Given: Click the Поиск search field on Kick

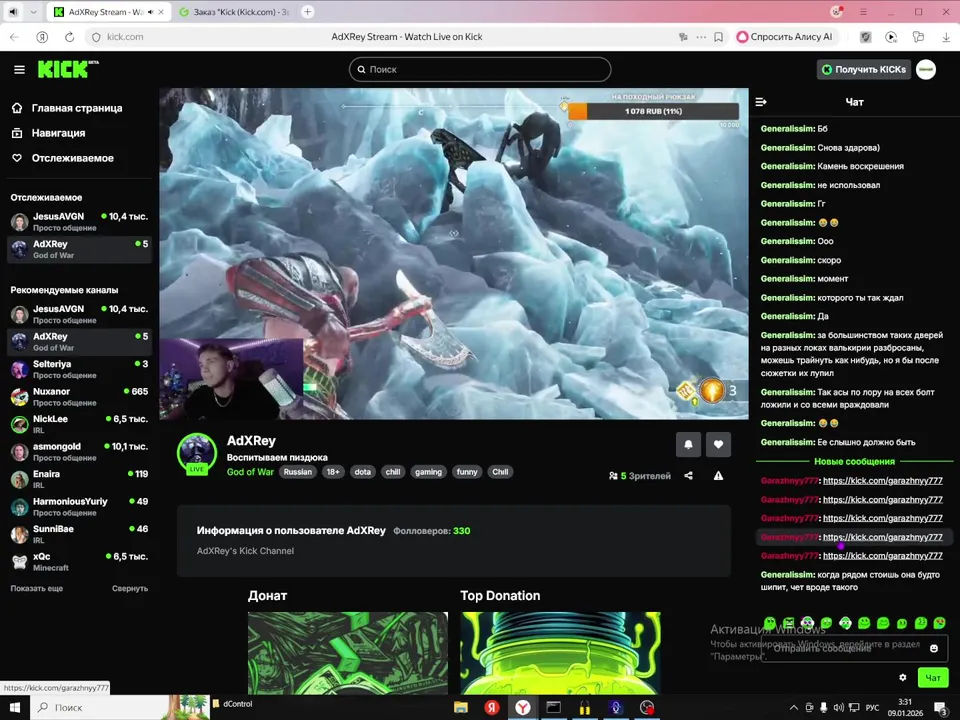Looking at the screenshot, I should (480, 69).
